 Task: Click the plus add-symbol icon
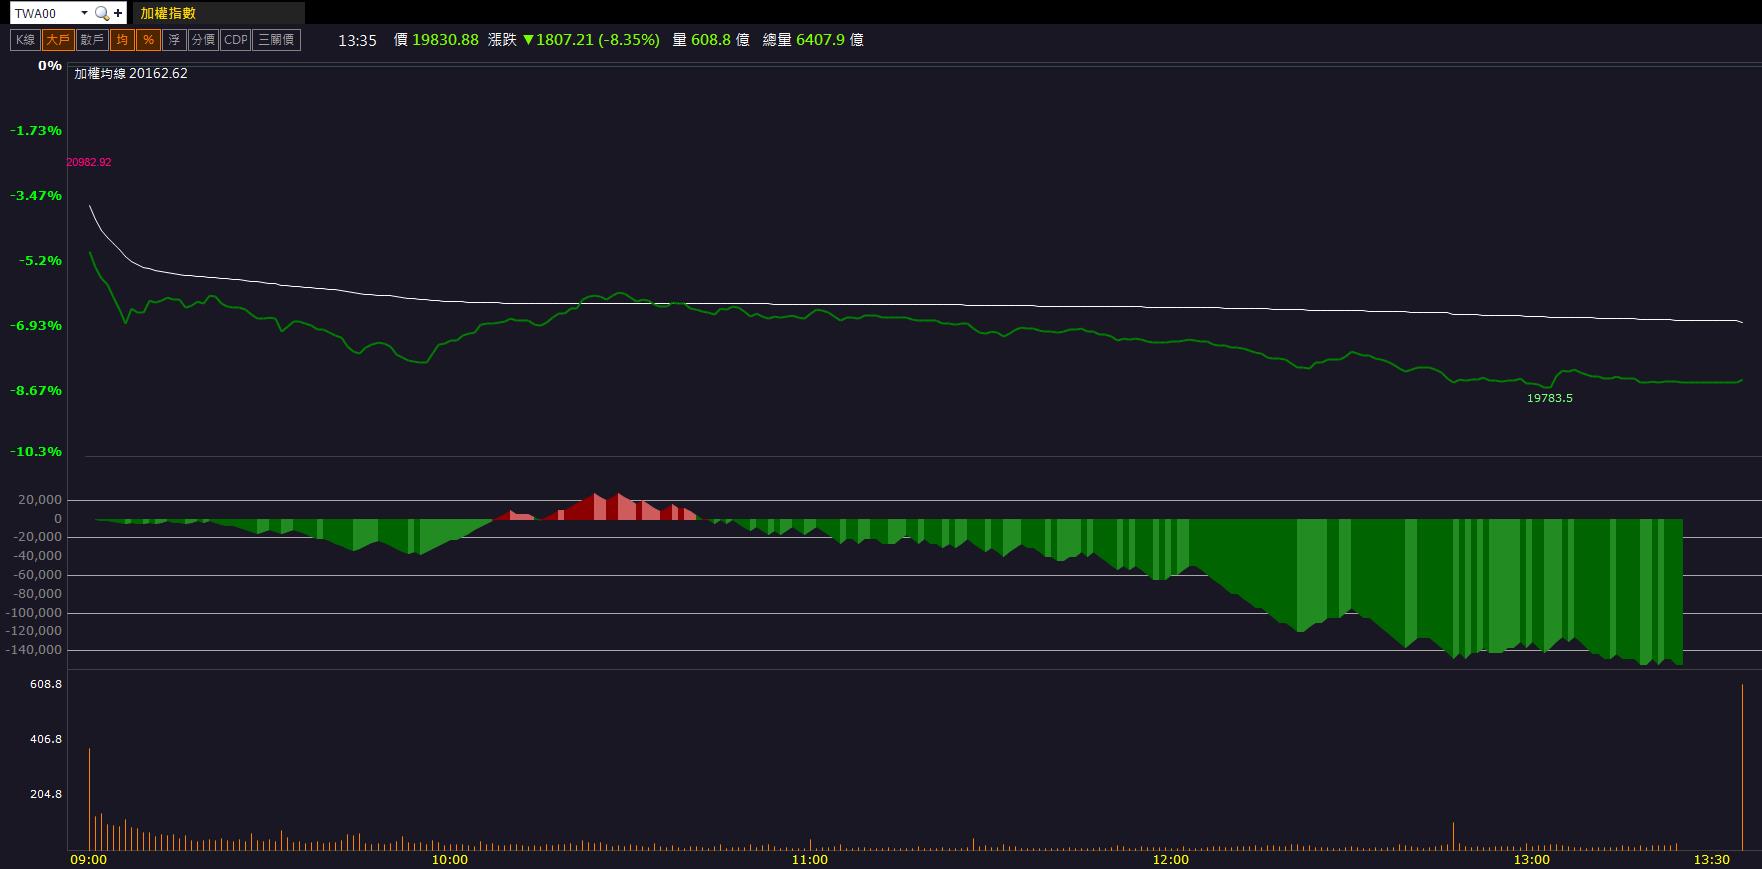coord(118,13)
